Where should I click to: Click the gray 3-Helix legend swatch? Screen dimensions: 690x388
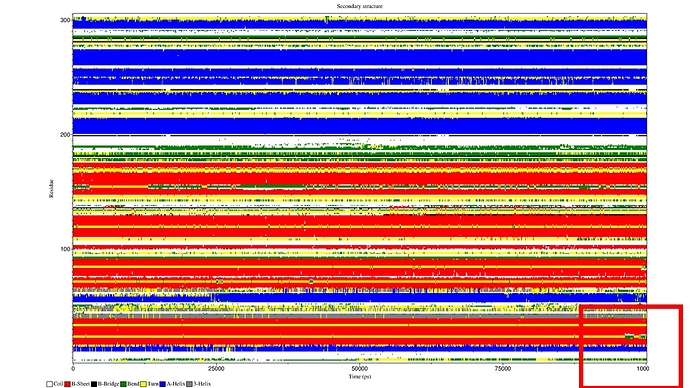[189, 384]
